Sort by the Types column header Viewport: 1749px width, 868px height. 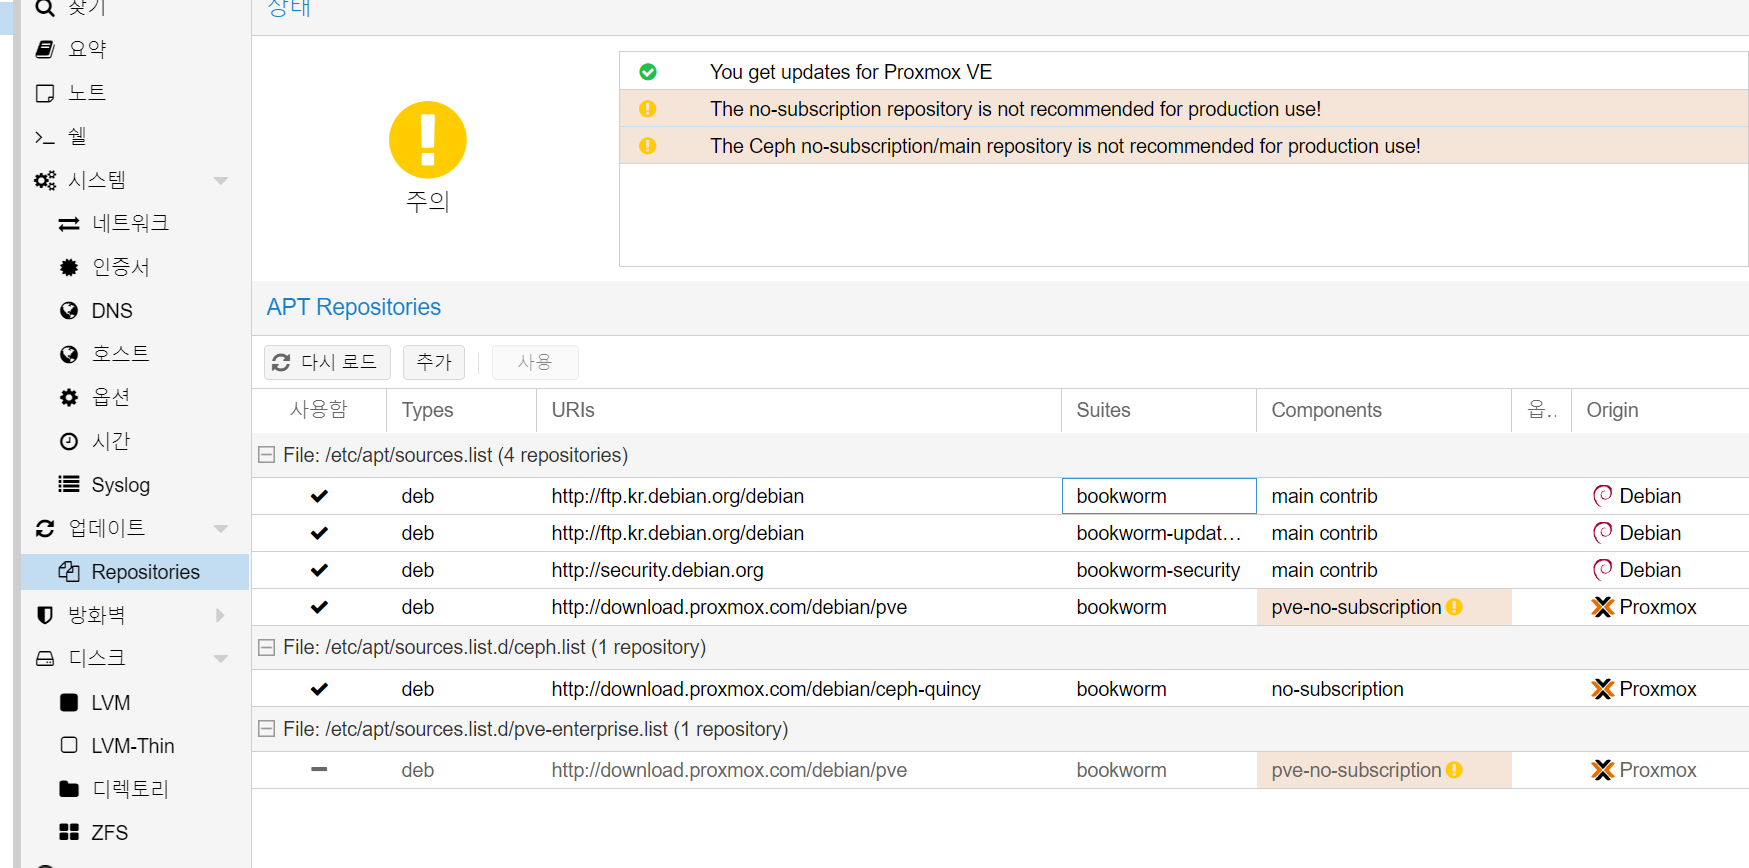point(461,410)
